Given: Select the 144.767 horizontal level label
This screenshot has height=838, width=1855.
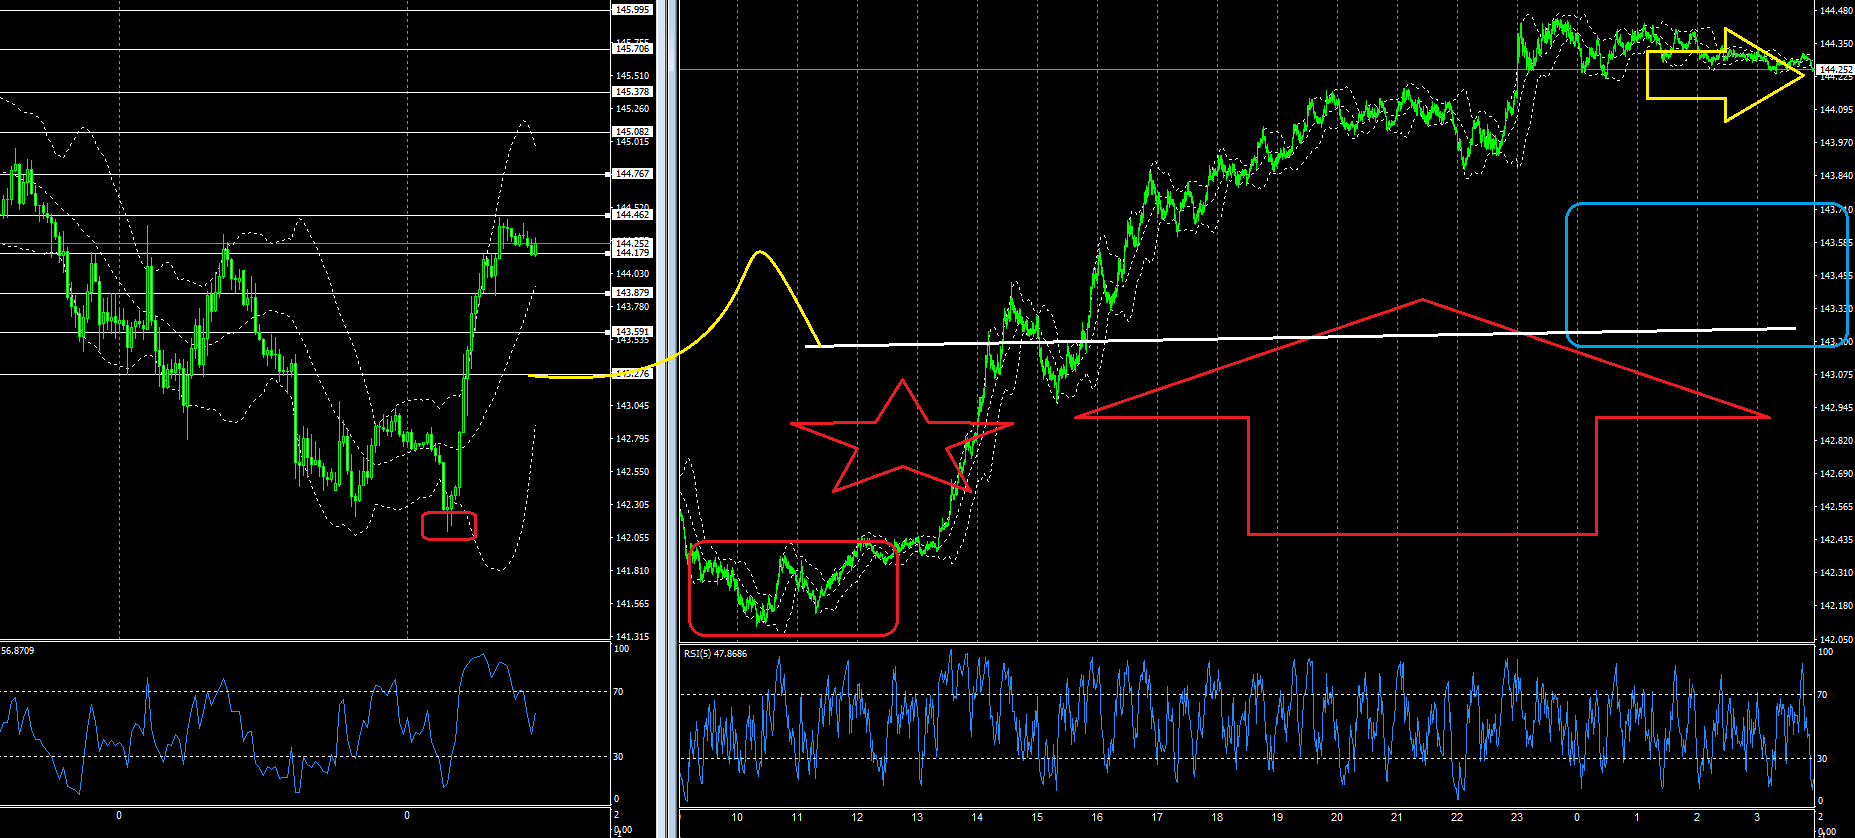Looking at the screenshot, I should (x=632, y=173).
